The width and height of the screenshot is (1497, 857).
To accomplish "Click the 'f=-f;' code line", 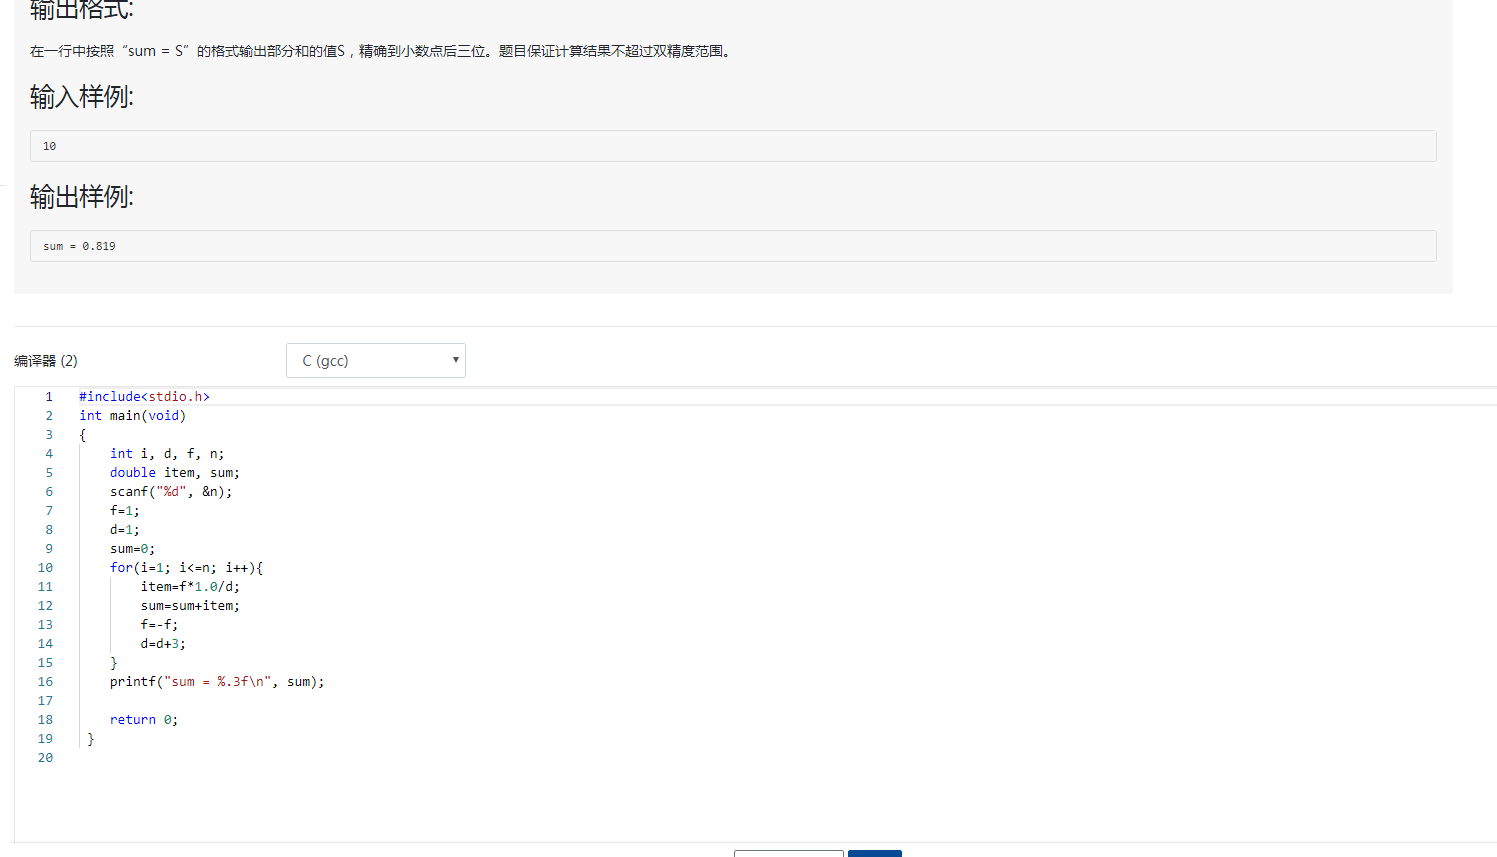I will [160, 625].
